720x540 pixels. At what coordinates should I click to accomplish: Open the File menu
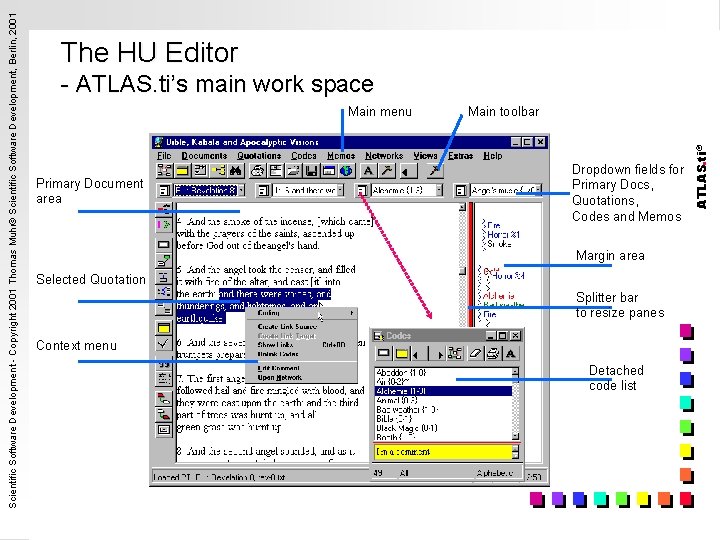[x=164, y=156]
